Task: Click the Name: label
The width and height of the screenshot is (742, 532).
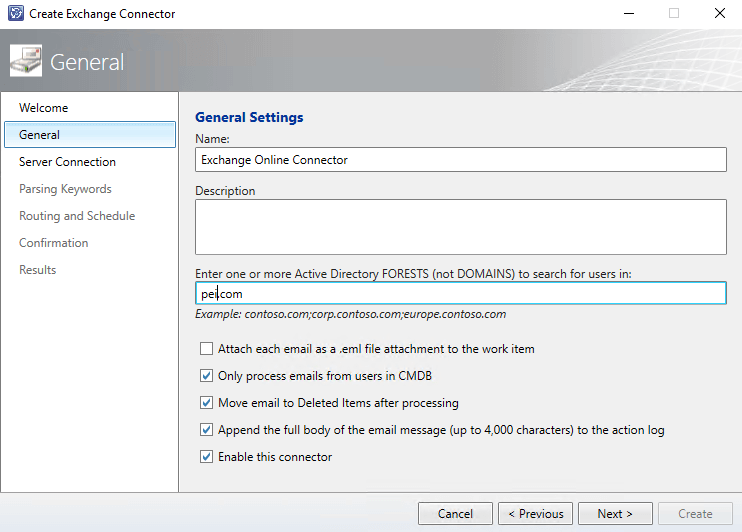Action: pos(212,139)
